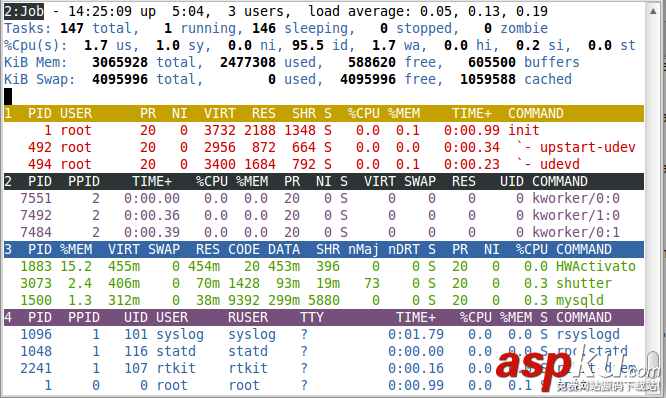Screen dimensions: 666x398
Task: Click TIME+ value 0:00.34 of upstart-udev
Action: click(x=471, y=147)
